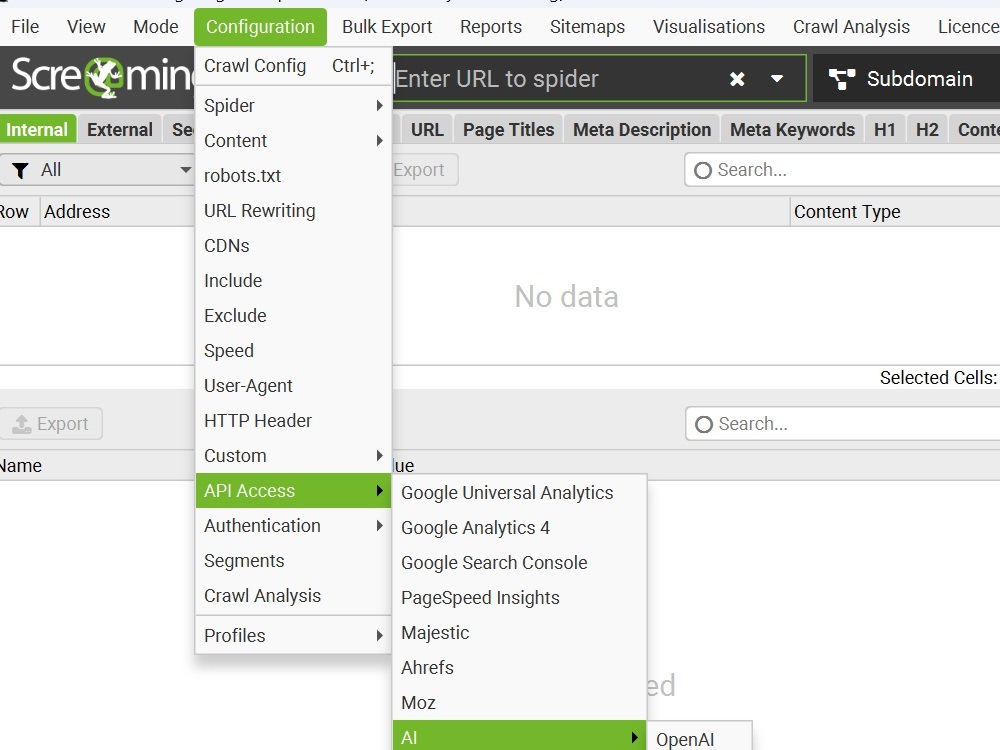Choose Google Analytics 4

[x=520, y=527]
